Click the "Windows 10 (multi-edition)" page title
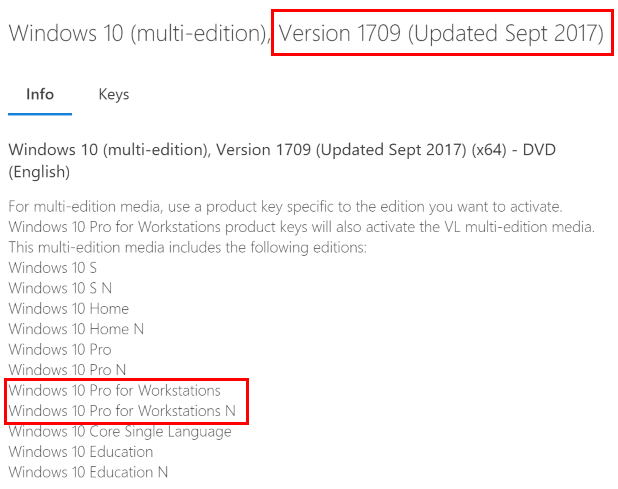The height and width of the screenshot is (489, 618). (138, 33)
